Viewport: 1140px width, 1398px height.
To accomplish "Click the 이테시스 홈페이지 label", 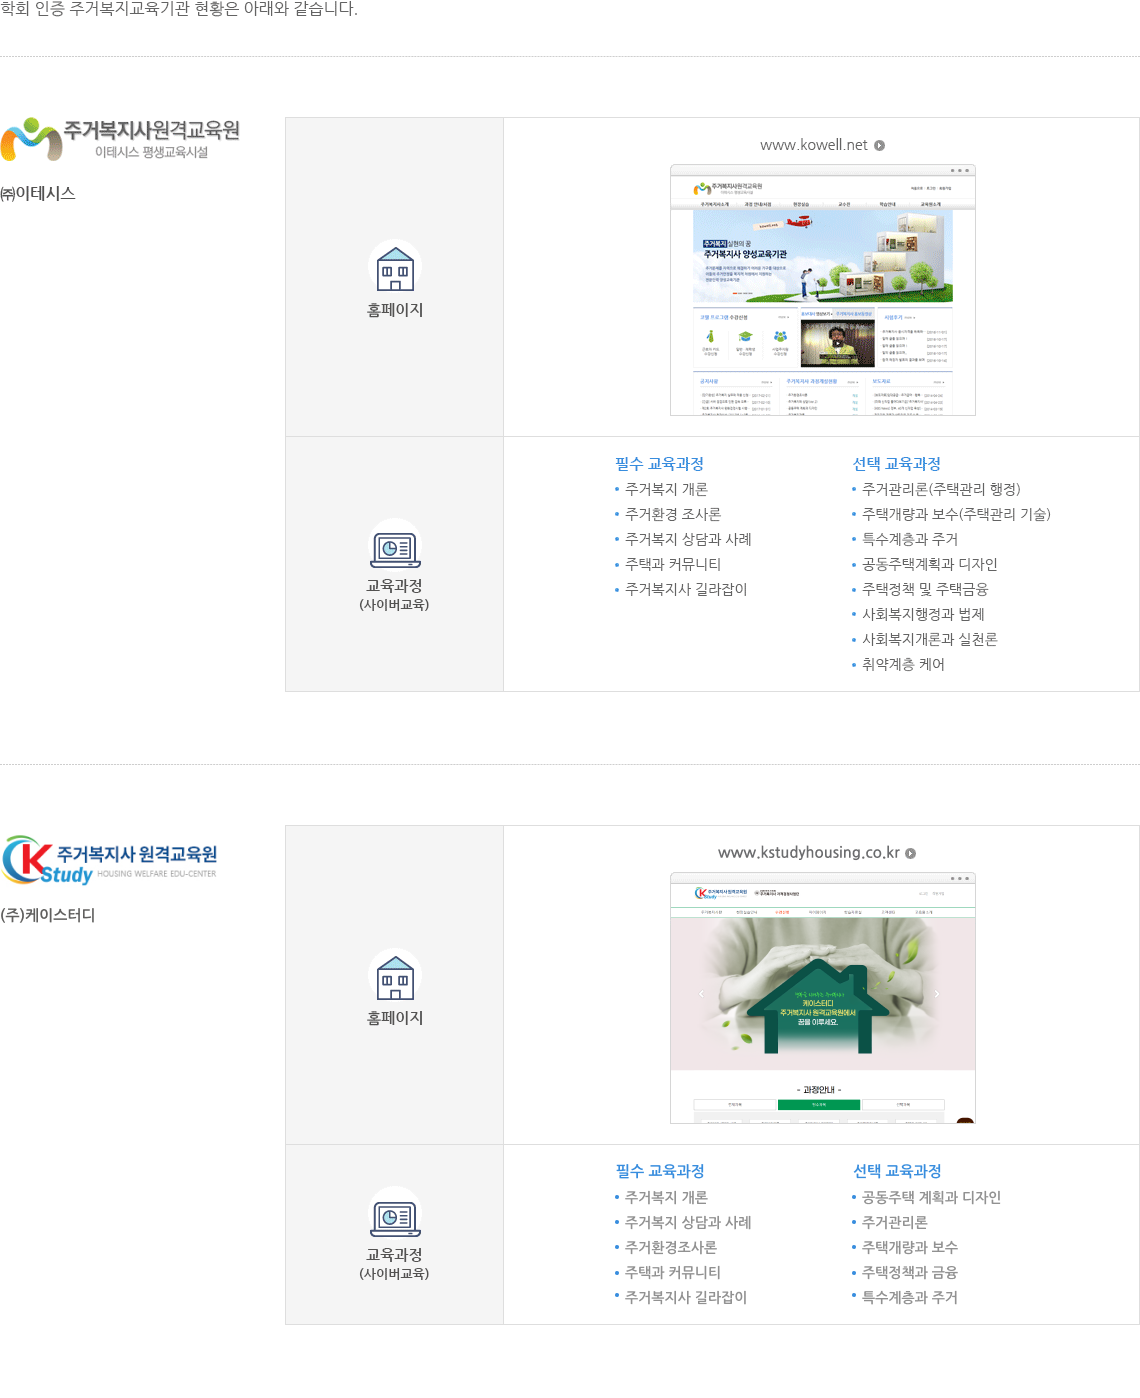I will (x=395, y=310).
